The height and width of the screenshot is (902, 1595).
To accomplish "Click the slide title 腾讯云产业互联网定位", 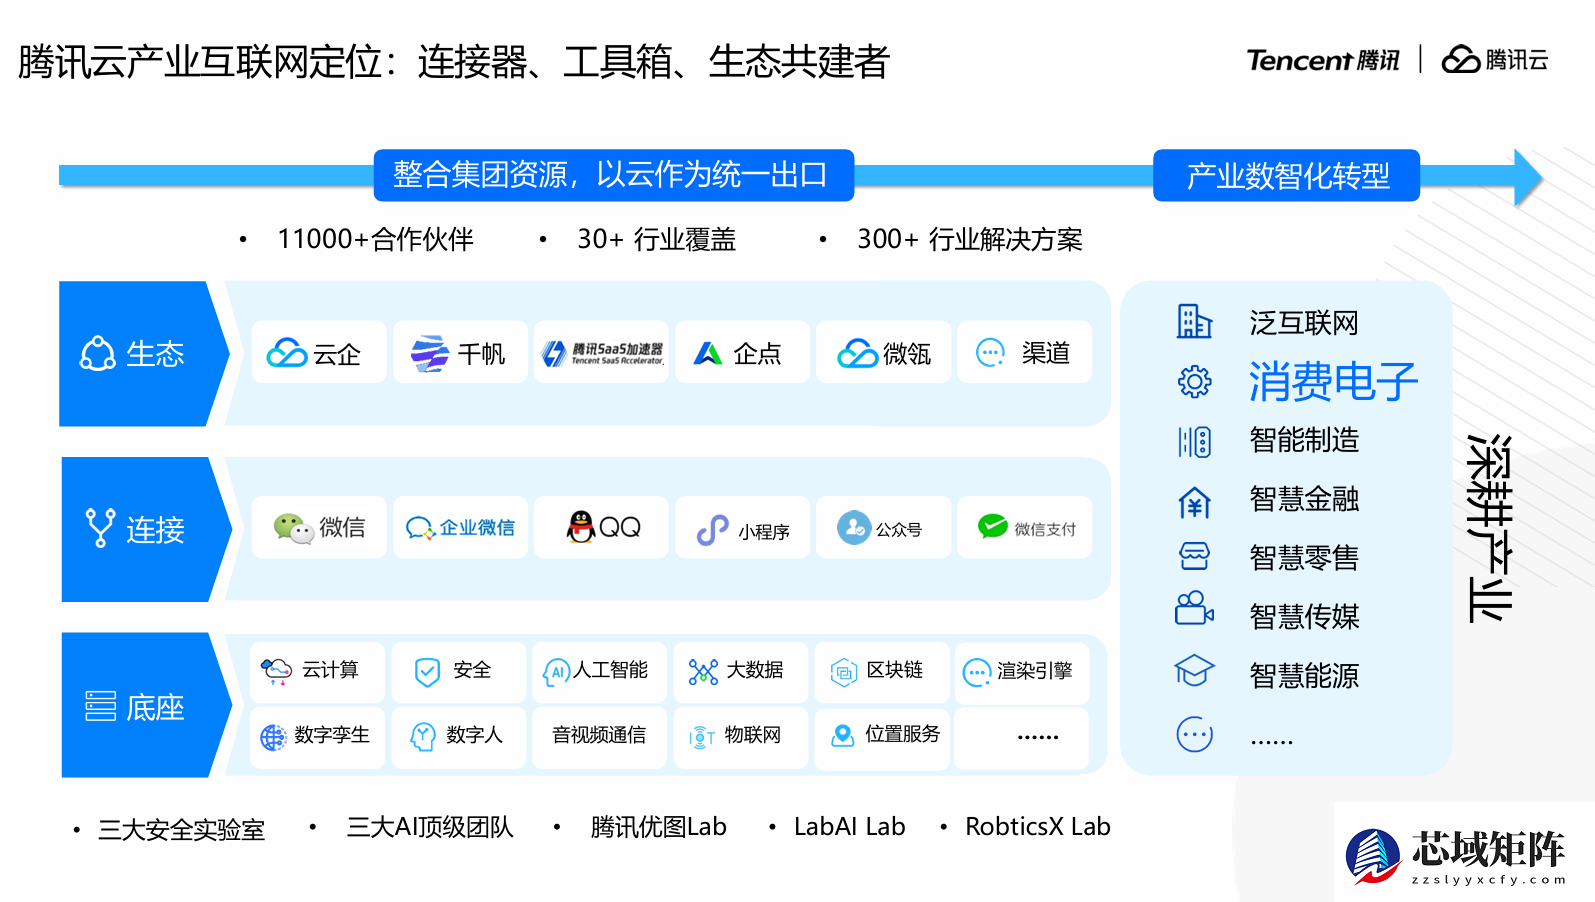I will (200, 62).
